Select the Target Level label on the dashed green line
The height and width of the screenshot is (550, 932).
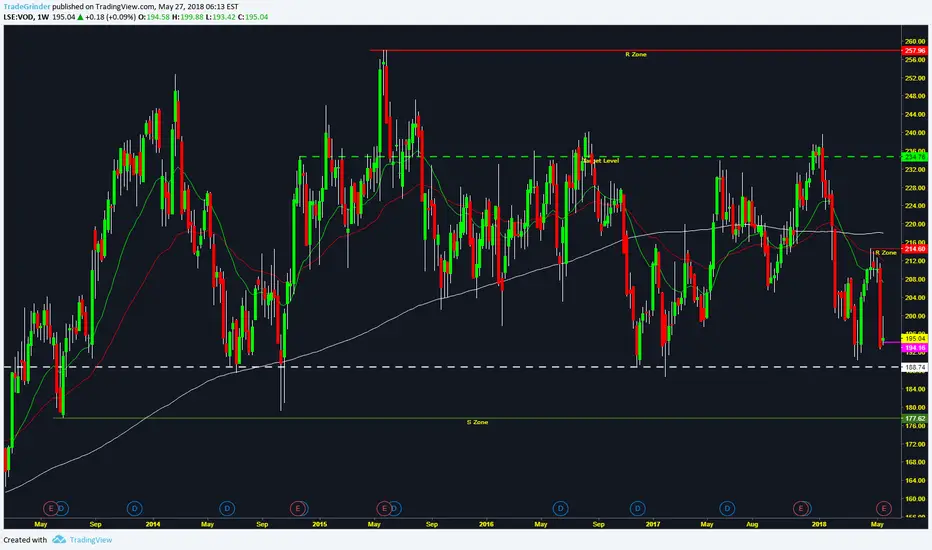(600, 161)
